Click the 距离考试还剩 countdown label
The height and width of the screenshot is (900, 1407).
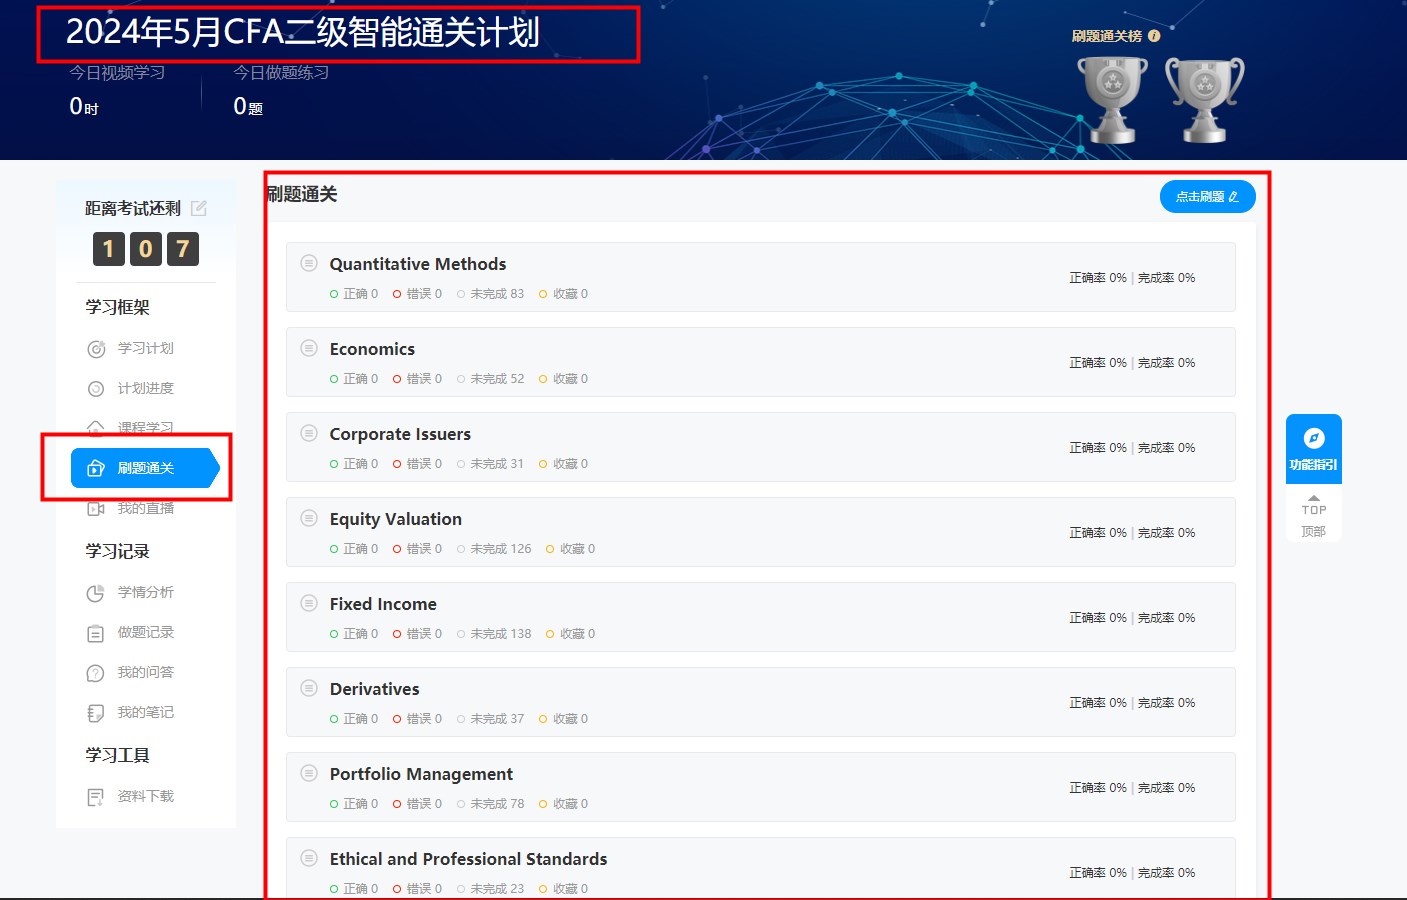point(133,208)
